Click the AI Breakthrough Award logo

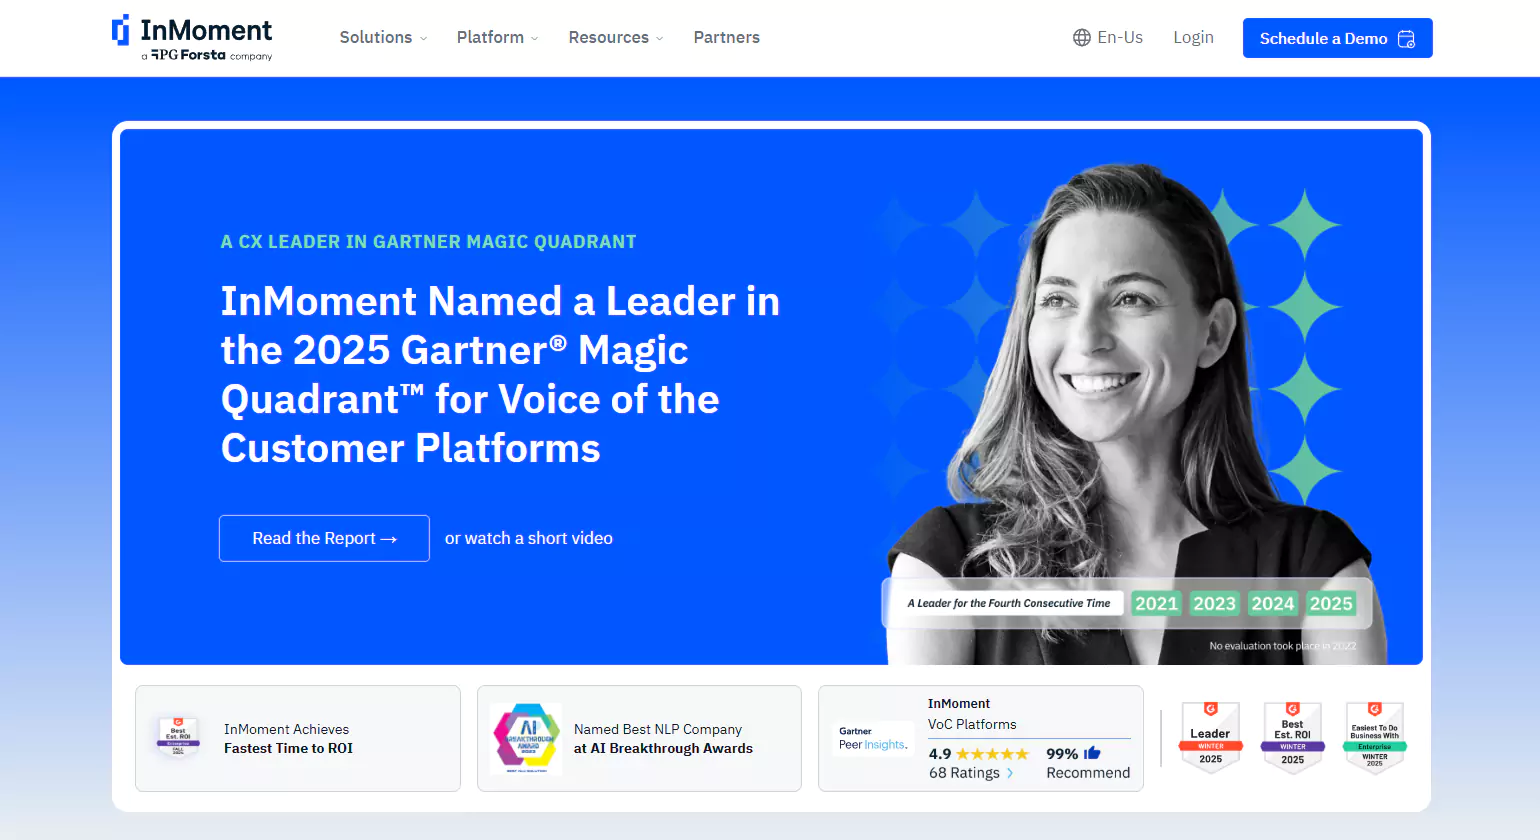[x=527, y=738]
